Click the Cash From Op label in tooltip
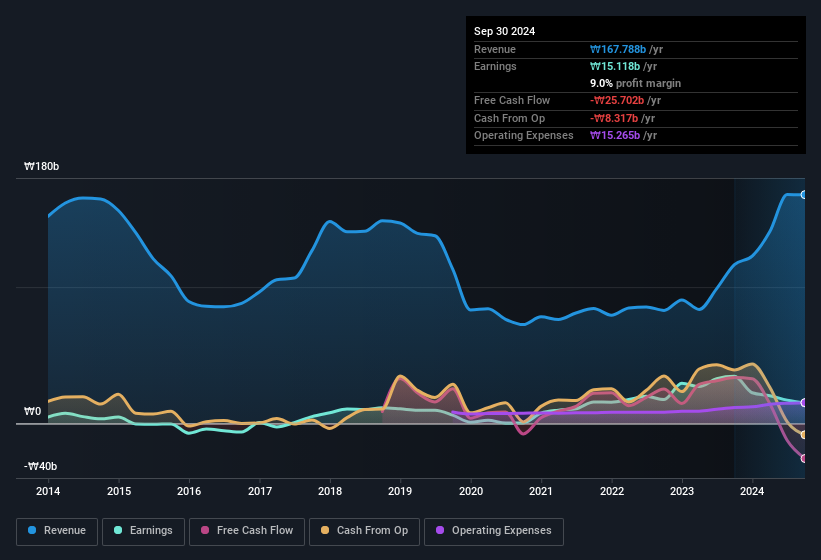This screenshot has width=821, height=560. [509, 118]
